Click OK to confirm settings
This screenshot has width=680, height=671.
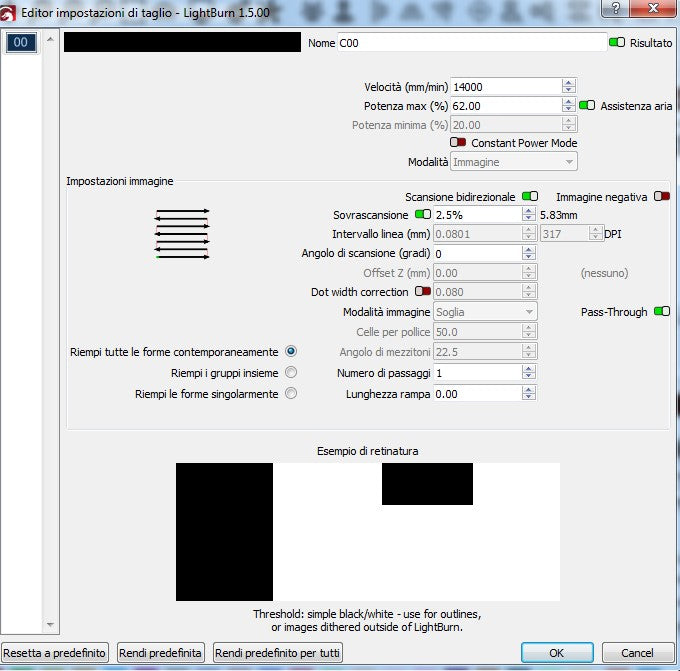pyautogui.click(x=557, y=653)
